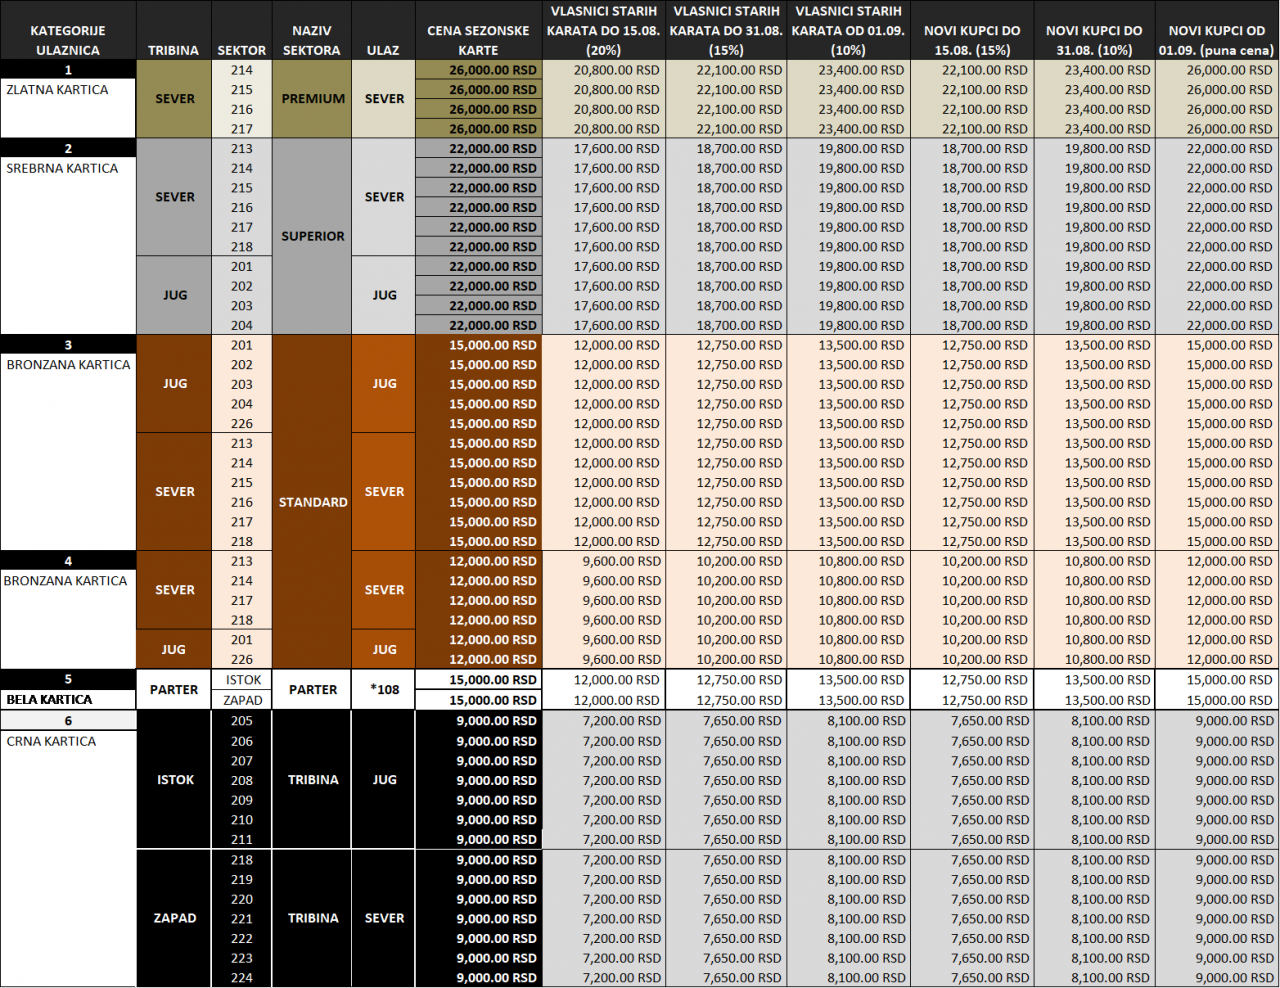Select the CRNA KARTICA category cell

[52, 741]
